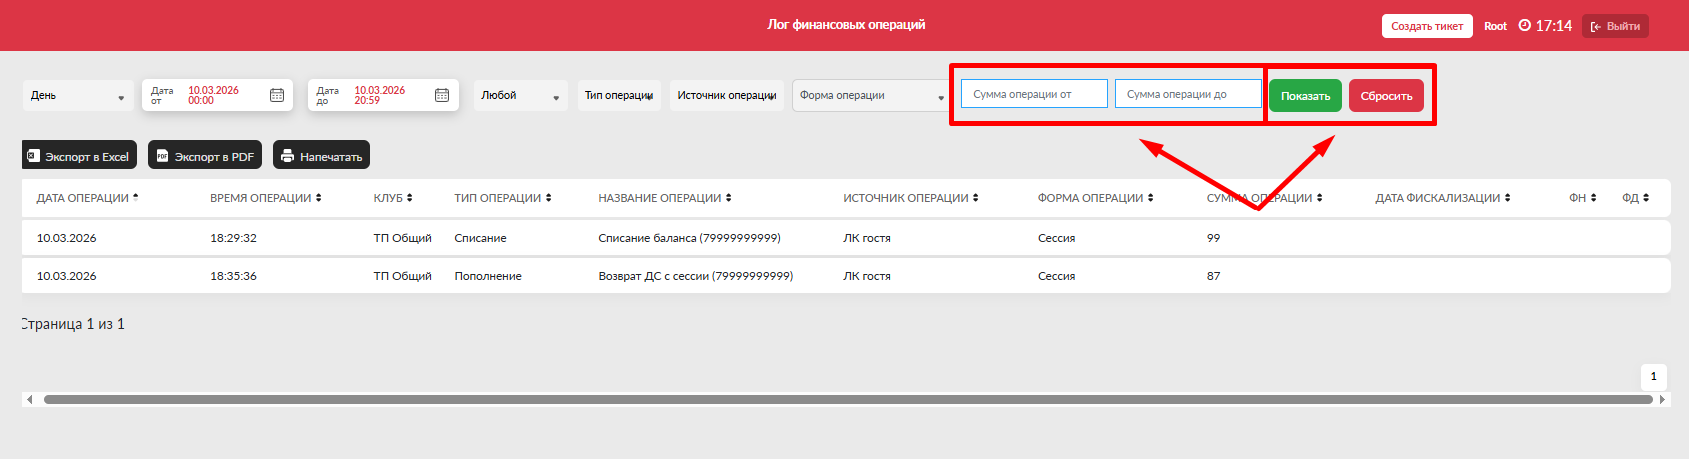Open the Тип операции filter

(x=619, y=96)
